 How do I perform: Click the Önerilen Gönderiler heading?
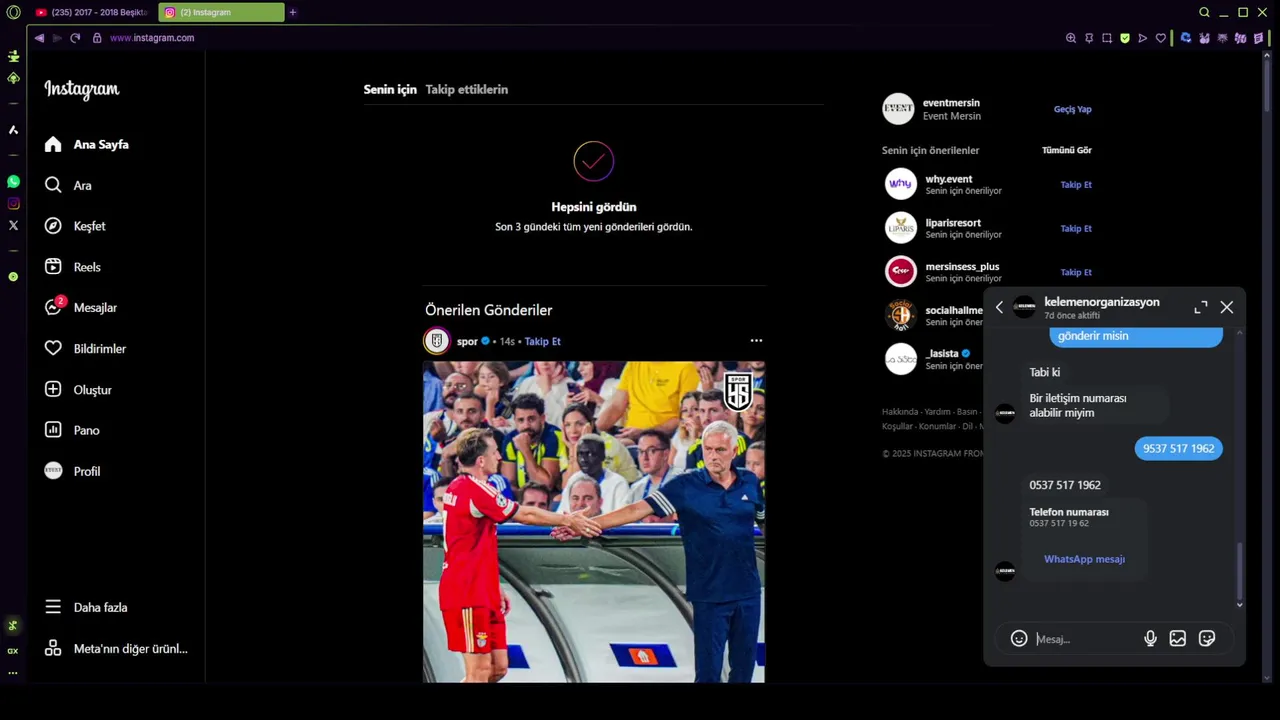click(489, 310)
